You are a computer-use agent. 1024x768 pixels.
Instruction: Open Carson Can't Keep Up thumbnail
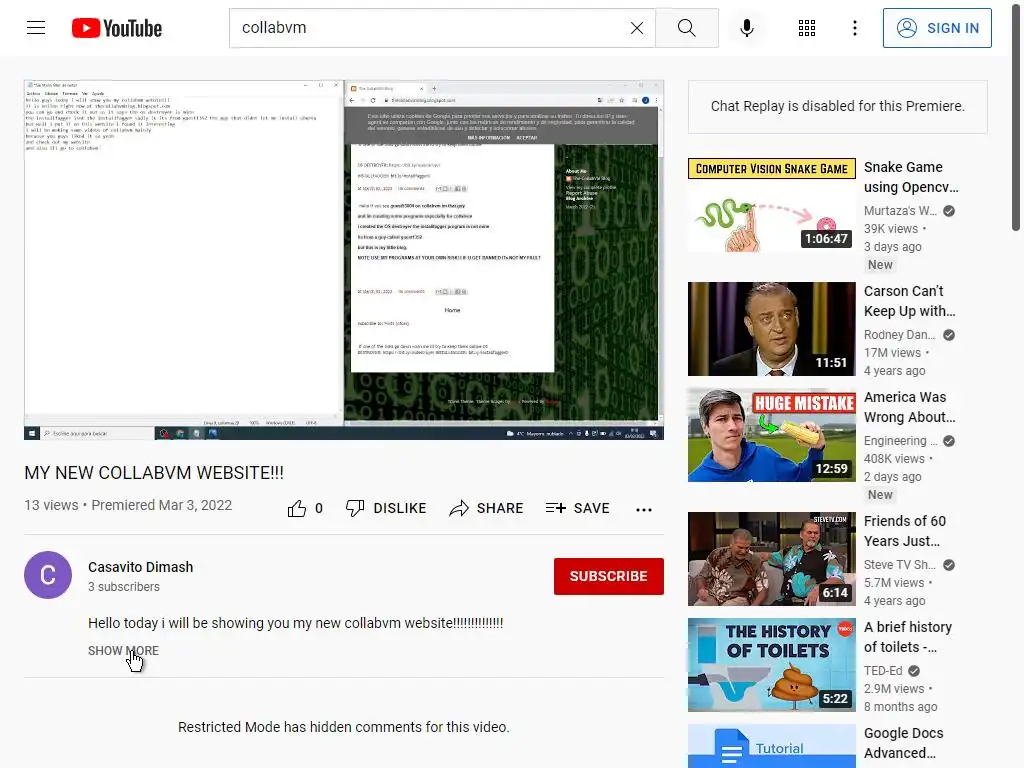(771, 329)
